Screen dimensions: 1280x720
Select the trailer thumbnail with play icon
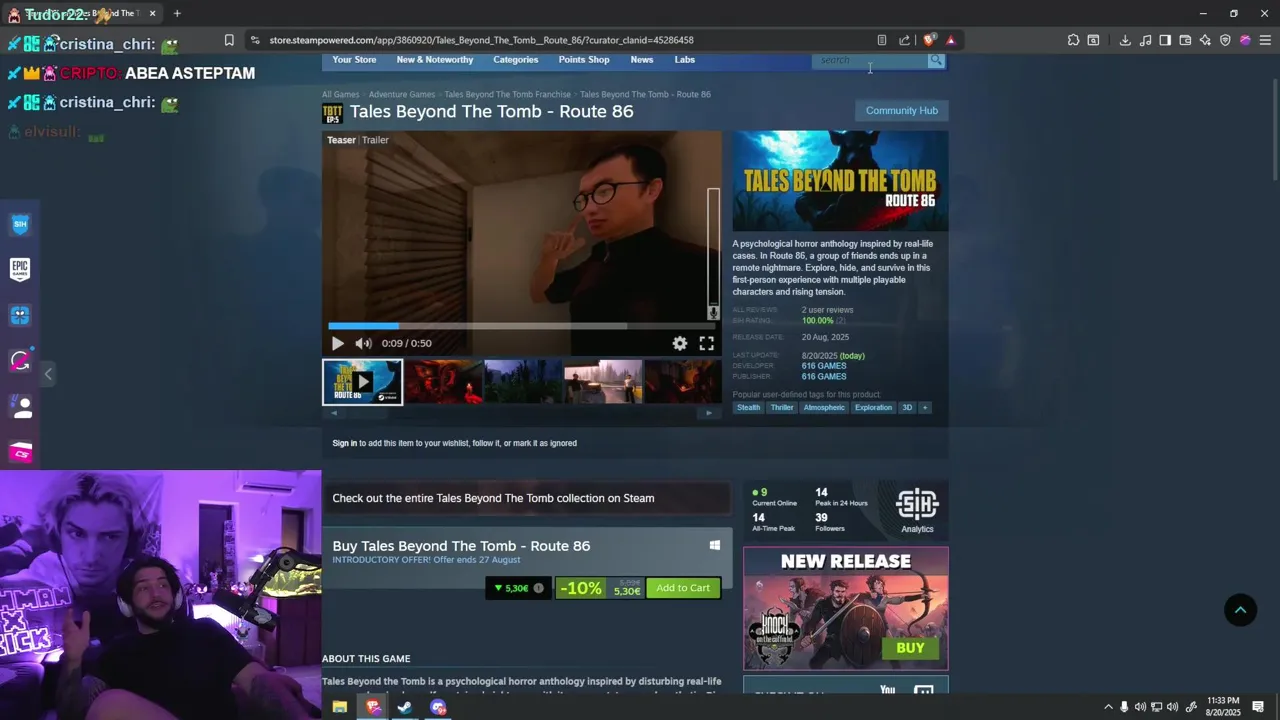tap(362, 382)
